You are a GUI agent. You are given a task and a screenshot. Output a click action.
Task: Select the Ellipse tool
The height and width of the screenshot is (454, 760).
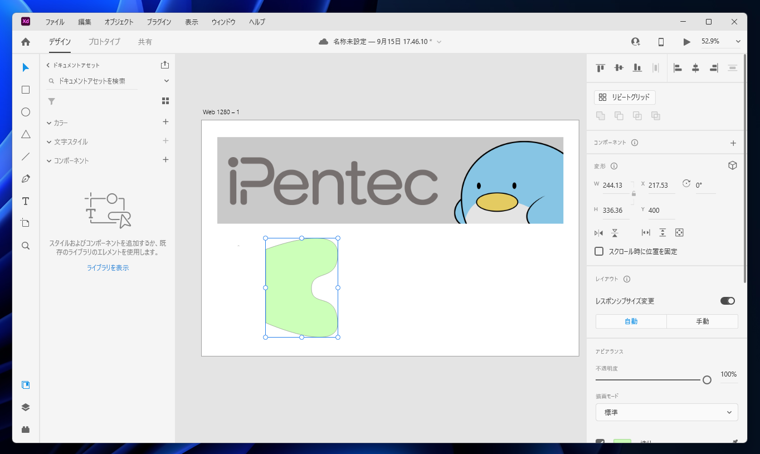click(x=26, y=112)
